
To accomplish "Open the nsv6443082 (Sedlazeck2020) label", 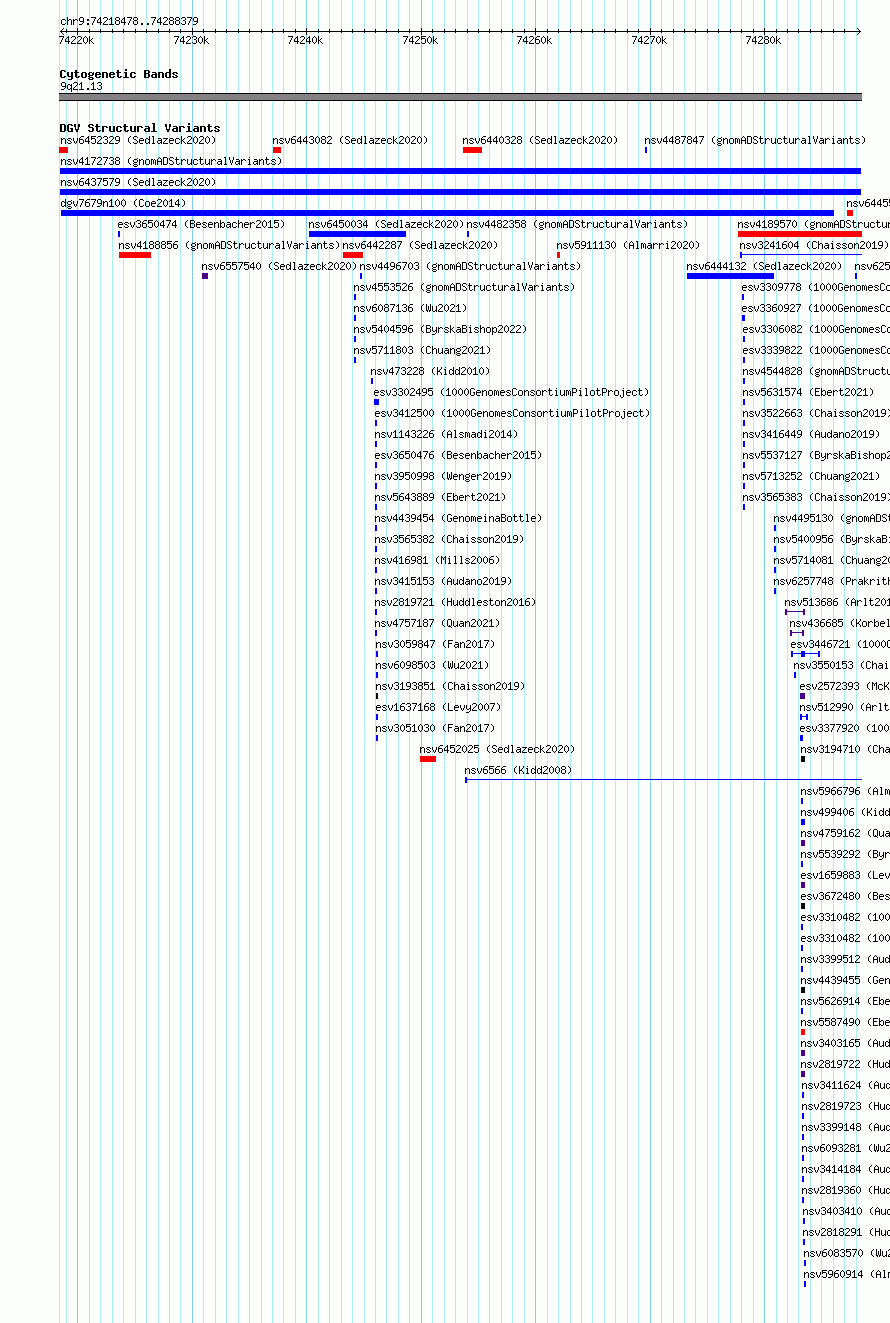I will (x=350, y=140).
